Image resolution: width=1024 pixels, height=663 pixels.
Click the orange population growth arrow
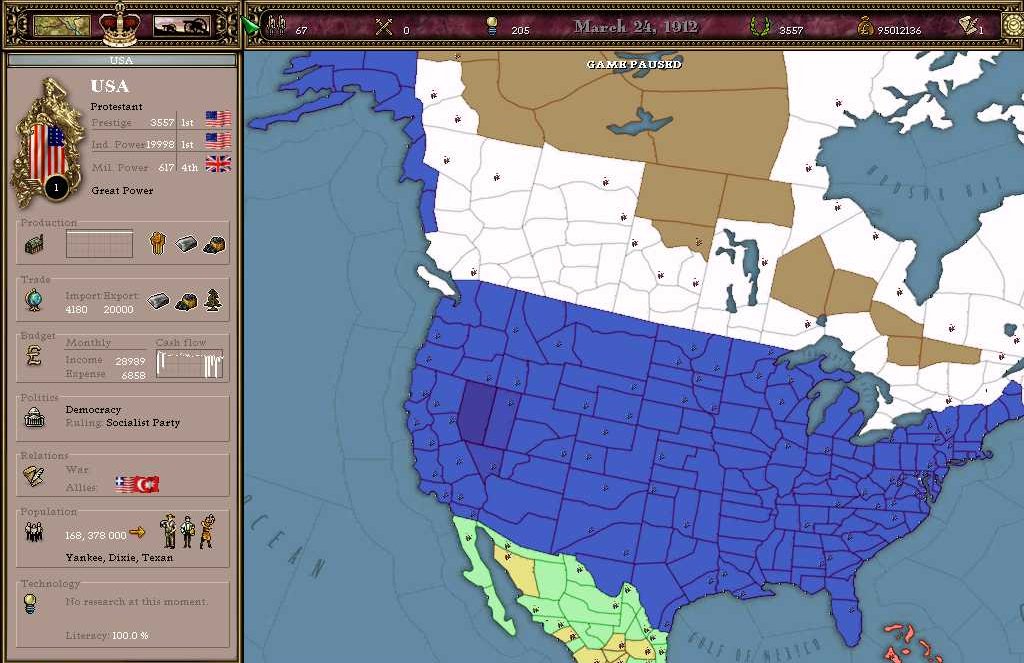point(137,532)
